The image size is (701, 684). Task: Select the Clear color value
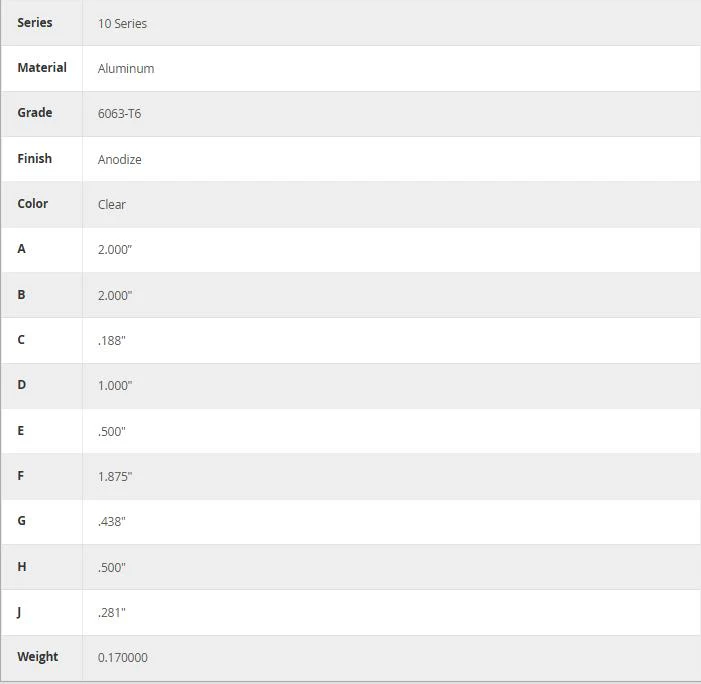coord(112,204)
